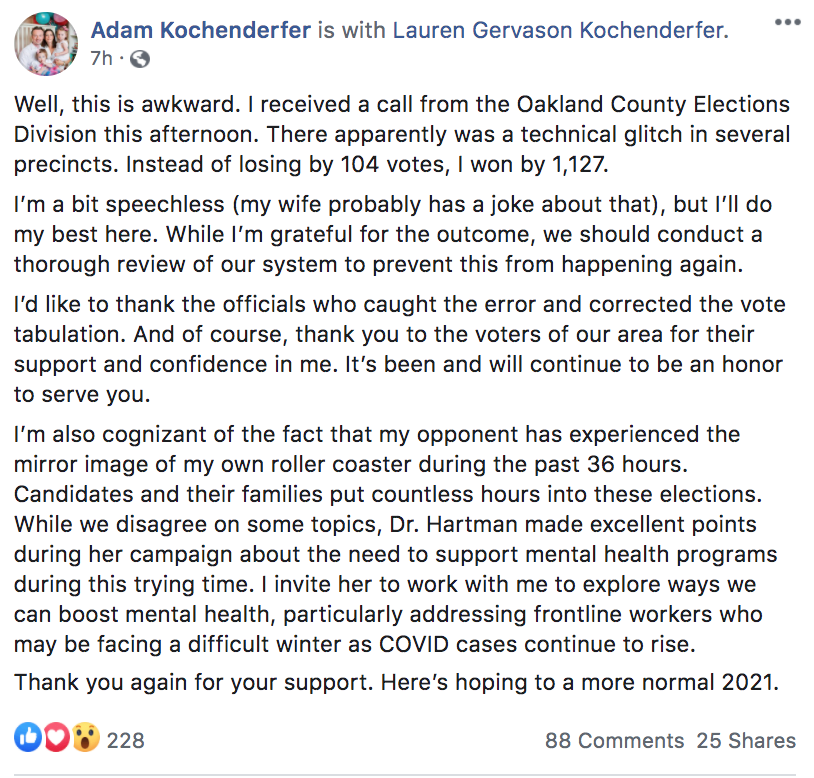814x778 pixels.
Task: Open the 88 Comments link
Action: point(614,740)
